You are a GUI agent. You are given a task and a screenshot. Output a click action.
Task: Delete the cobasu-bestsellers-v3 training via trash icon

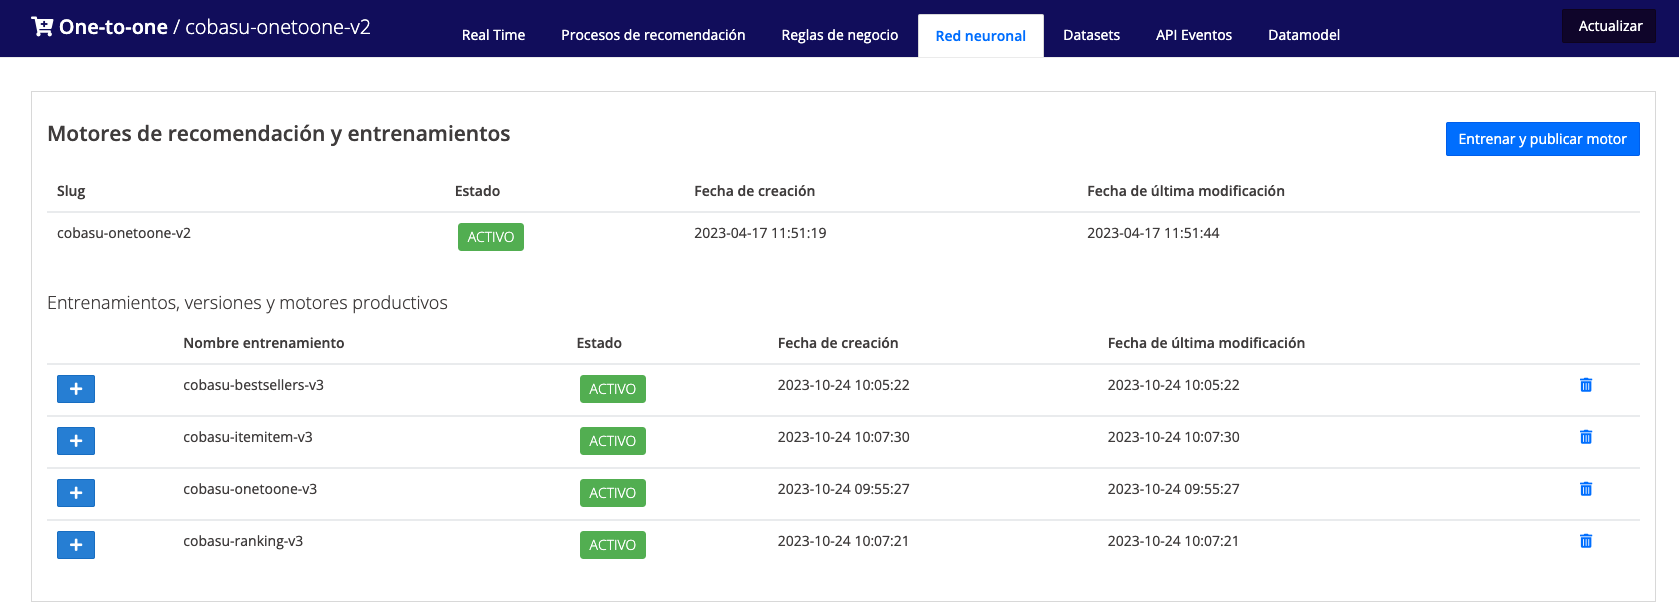pyautogui.click(x=1585, y=385)
